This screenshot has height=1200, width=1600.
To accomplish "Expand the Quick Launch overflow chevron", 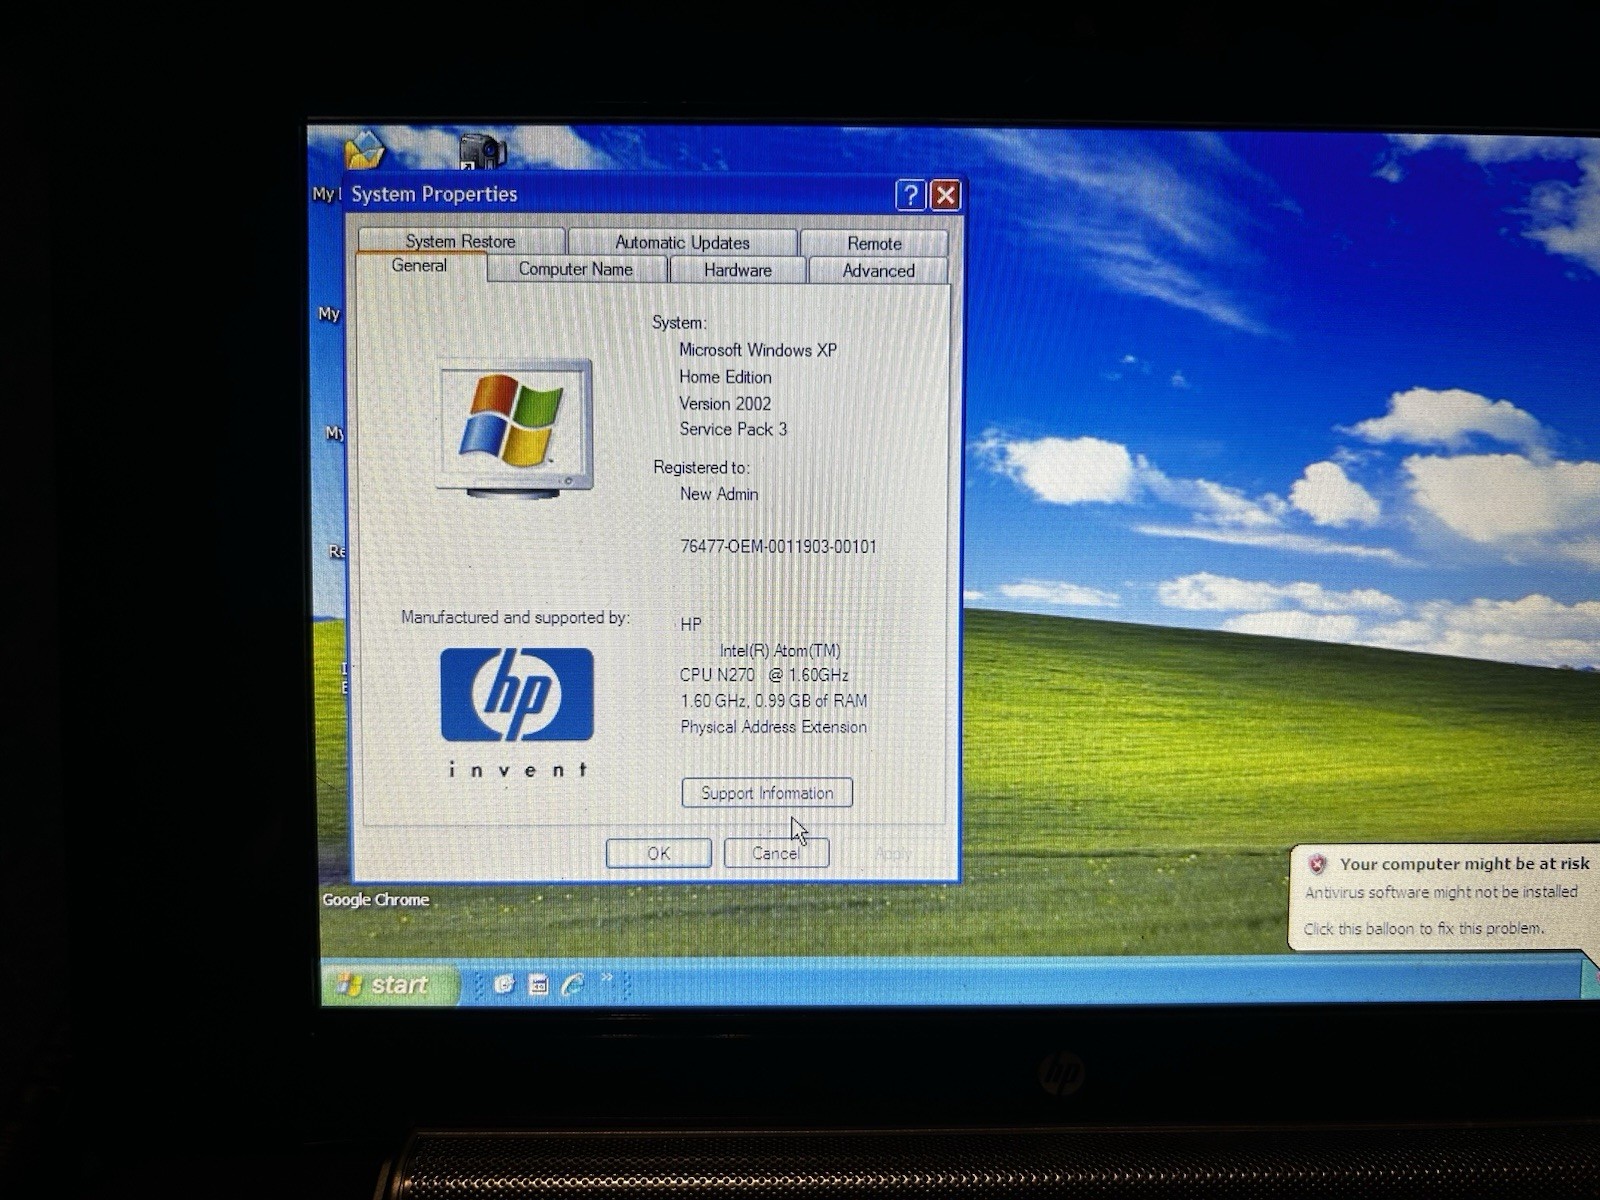I will [x=606, y=978].
